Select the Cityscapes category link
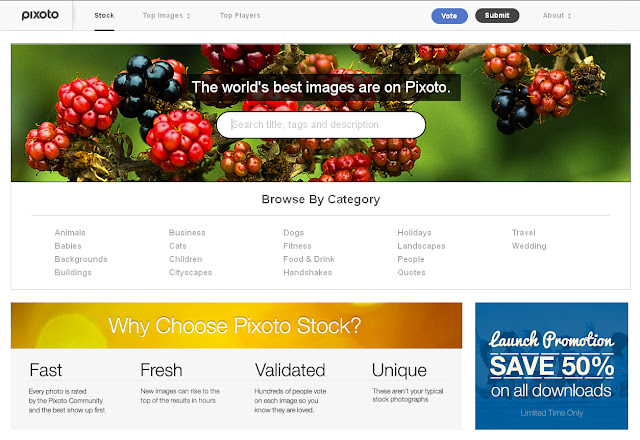 pyautogui.click(x=190, y=272)
